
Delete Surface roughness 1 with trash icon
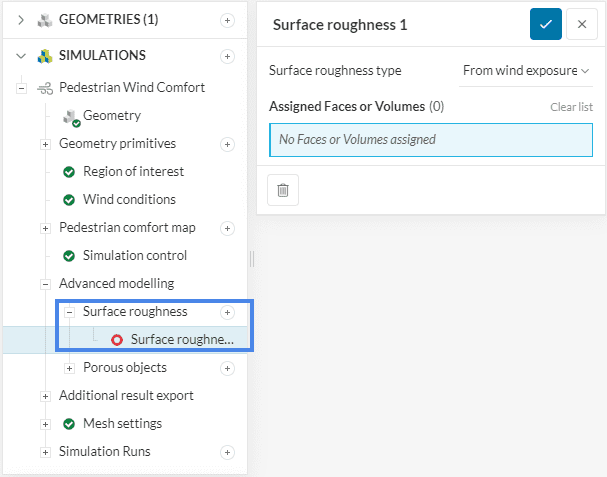point(283,189)
